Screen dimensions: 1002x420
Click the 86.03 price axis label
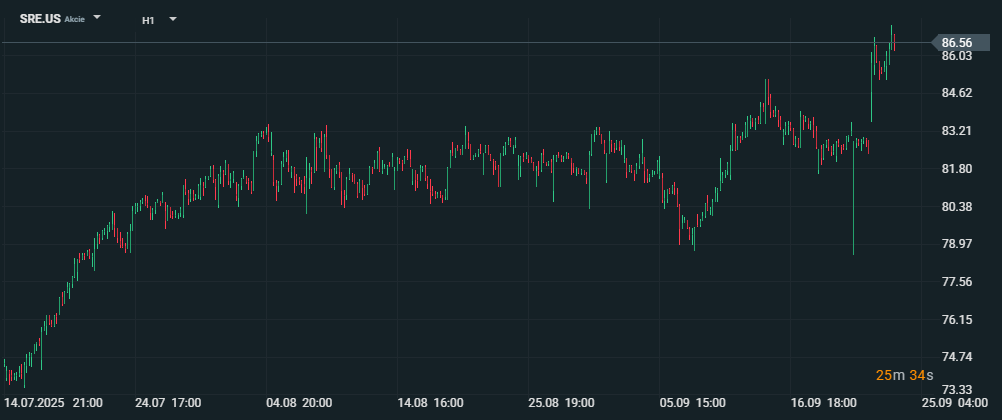coord(957,56)
